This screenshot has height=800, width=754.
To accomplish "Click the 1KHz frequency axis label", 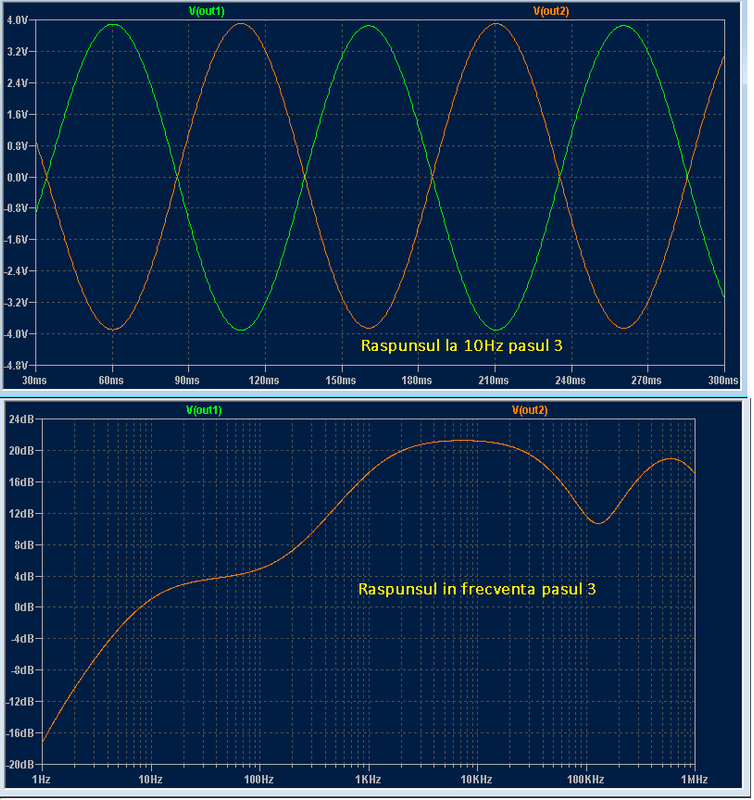I will 368,780.
